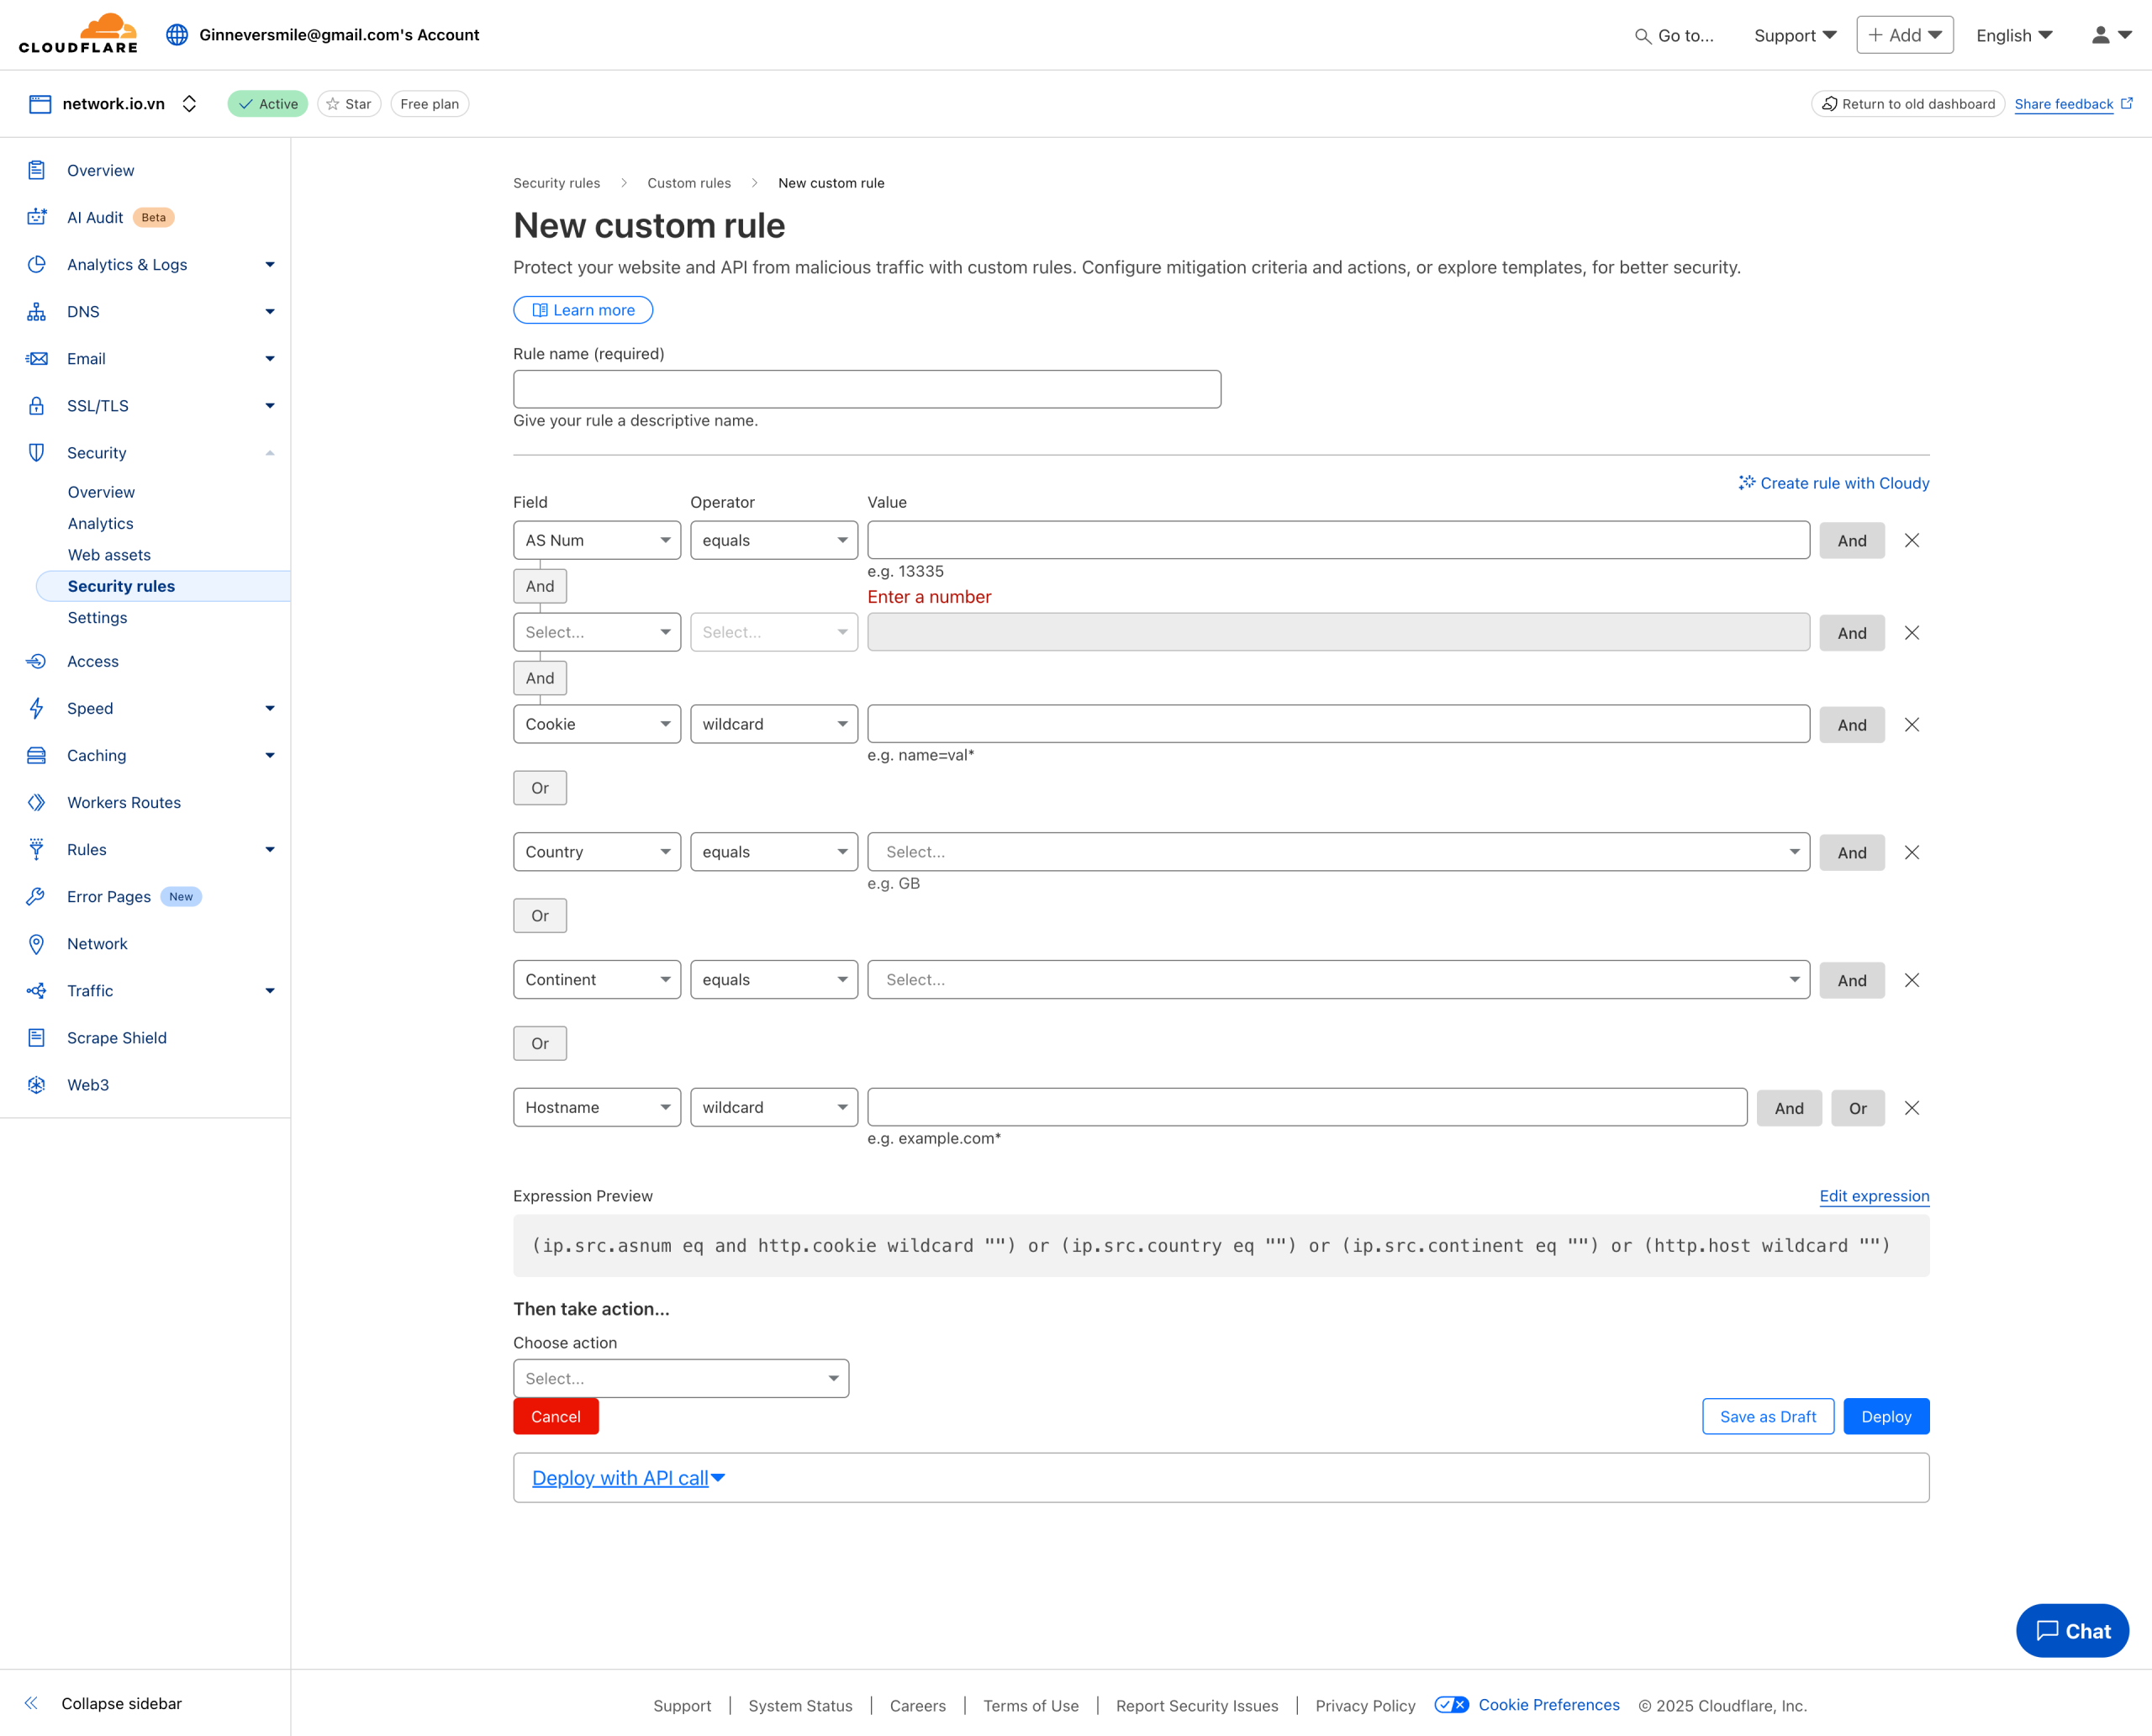The width and height of the screenshot is (2152, 1736).
Task: Click the Rule name input field
Action: pos(866,389)
